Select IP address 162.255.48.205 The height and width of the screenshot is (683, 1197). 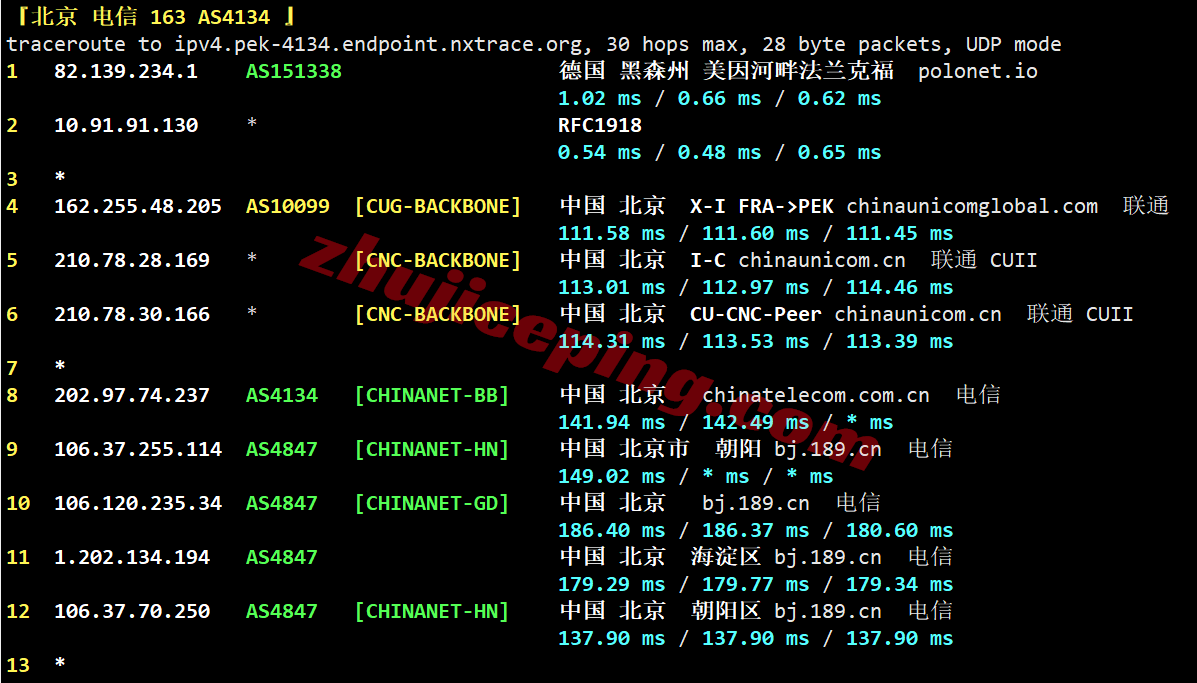point(138,207)
